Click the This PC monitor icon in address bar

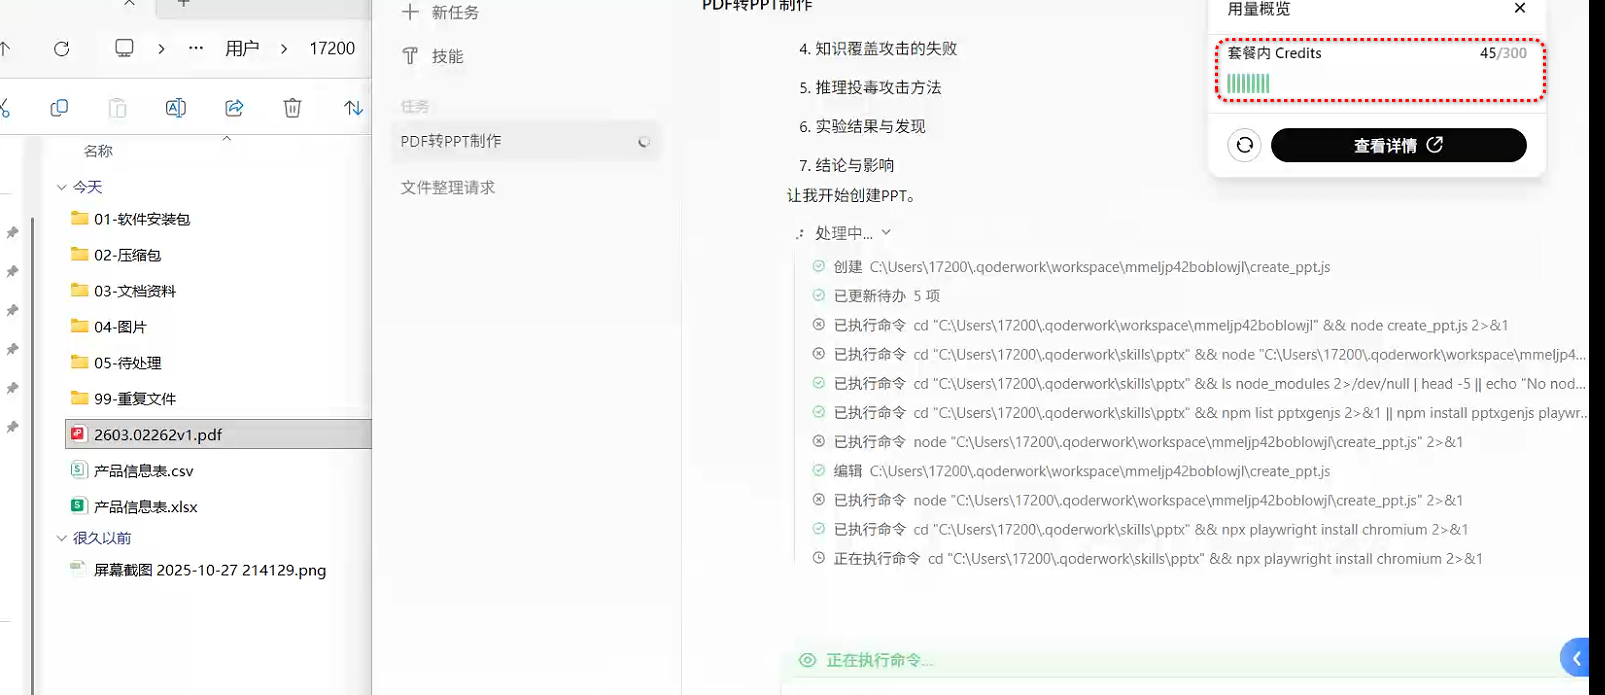tap(124, 48)
